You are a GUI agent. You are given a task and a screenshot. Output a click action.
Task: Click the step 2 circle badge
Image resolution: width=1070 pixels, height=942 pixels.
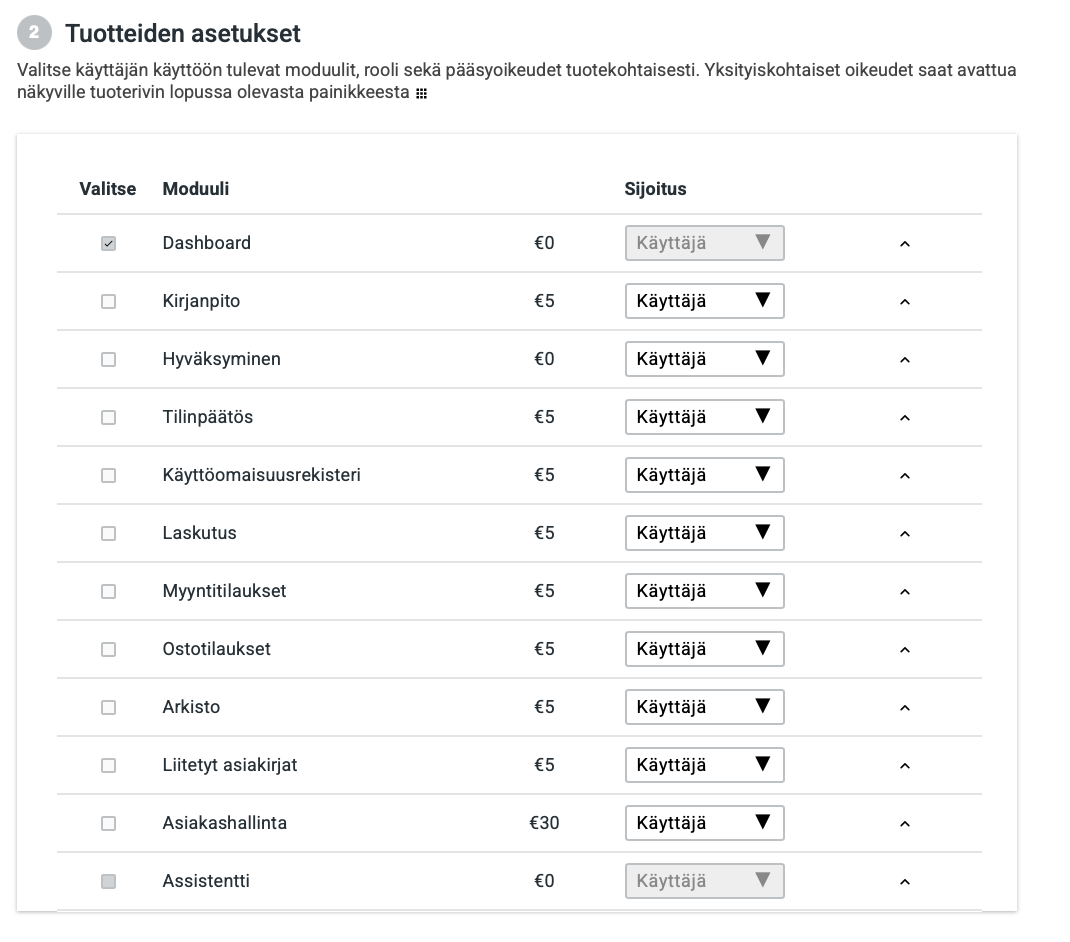[x=34, y=33]
